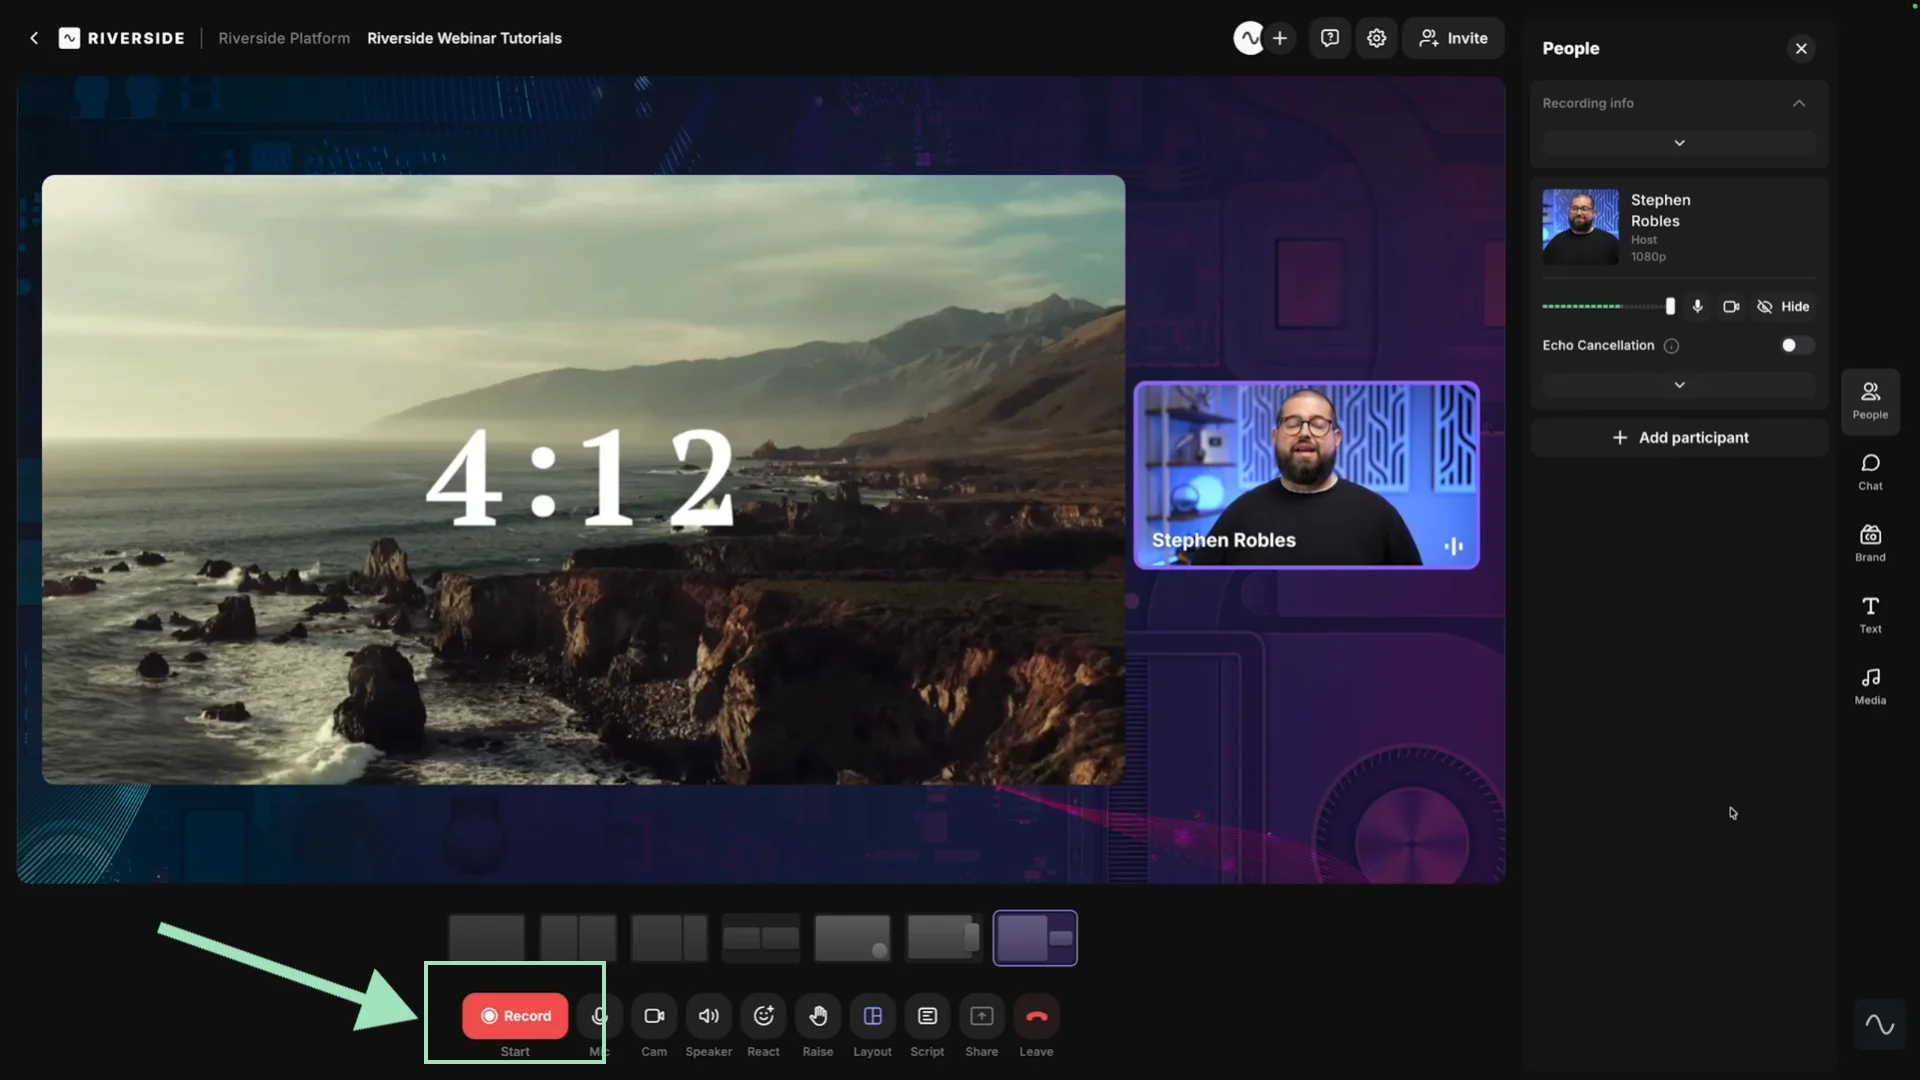Go back using the left arrow
This screenshot has width=1920, height=1080.
point(34,38)
